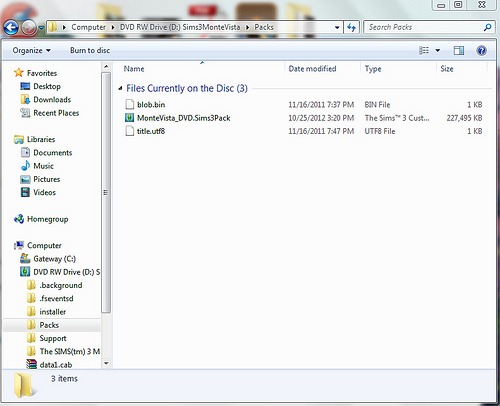Open the Organize menu
The image size is (500, 406).
pyautogui.click(x=31, y=50)
